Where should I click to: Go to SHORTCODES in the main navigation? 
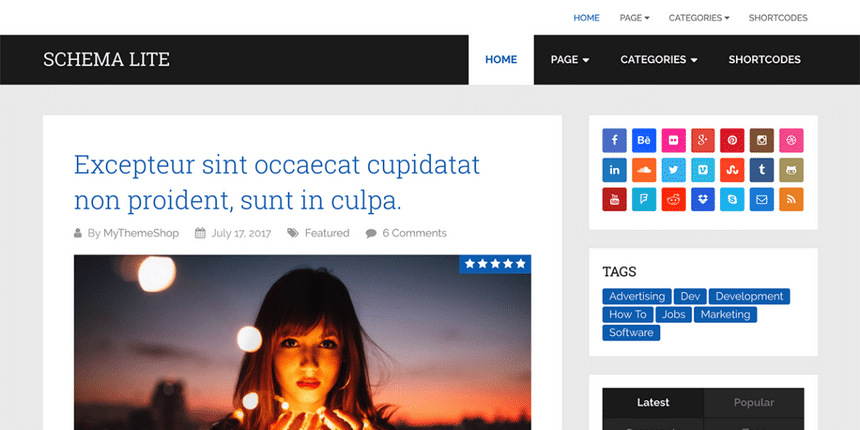pos(765,60)
